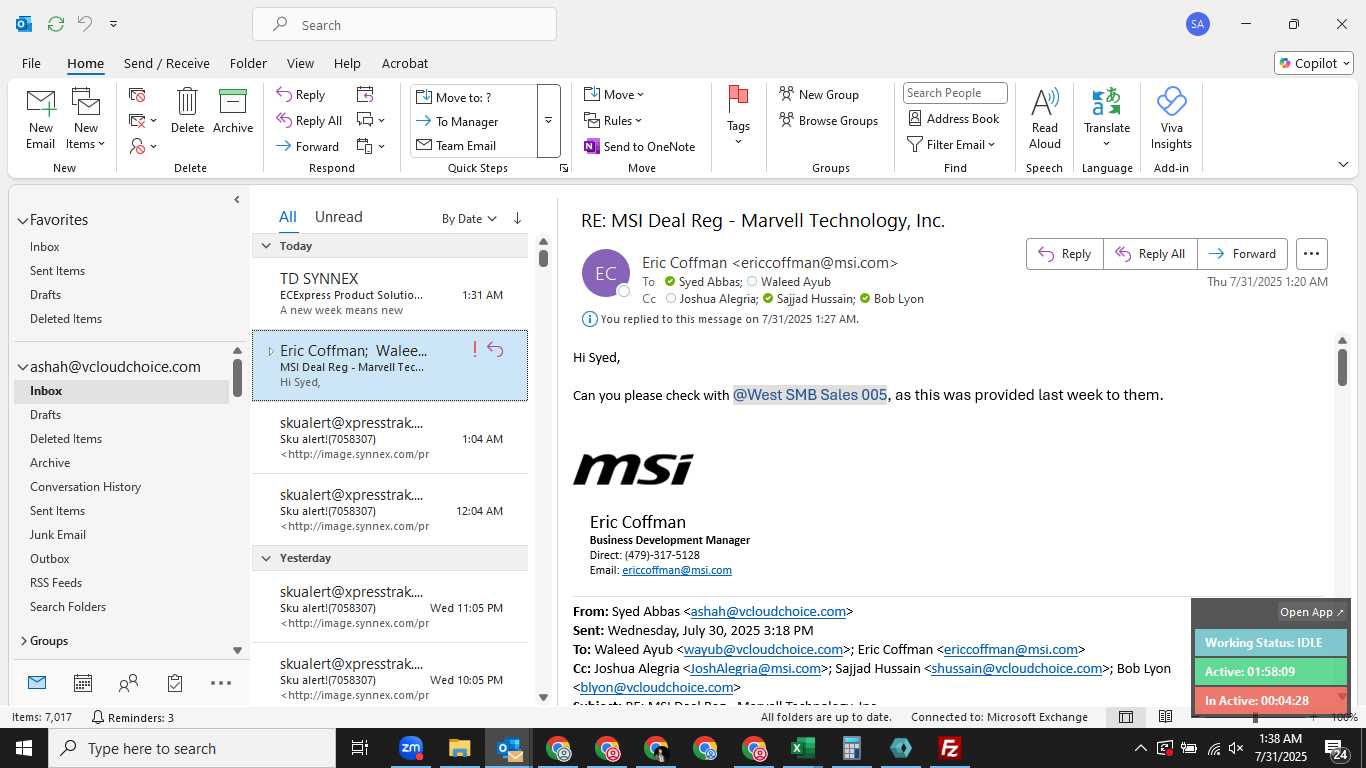Open the Filter Email dropdown
Screen dimensions: 1366x768
point(951,145)
